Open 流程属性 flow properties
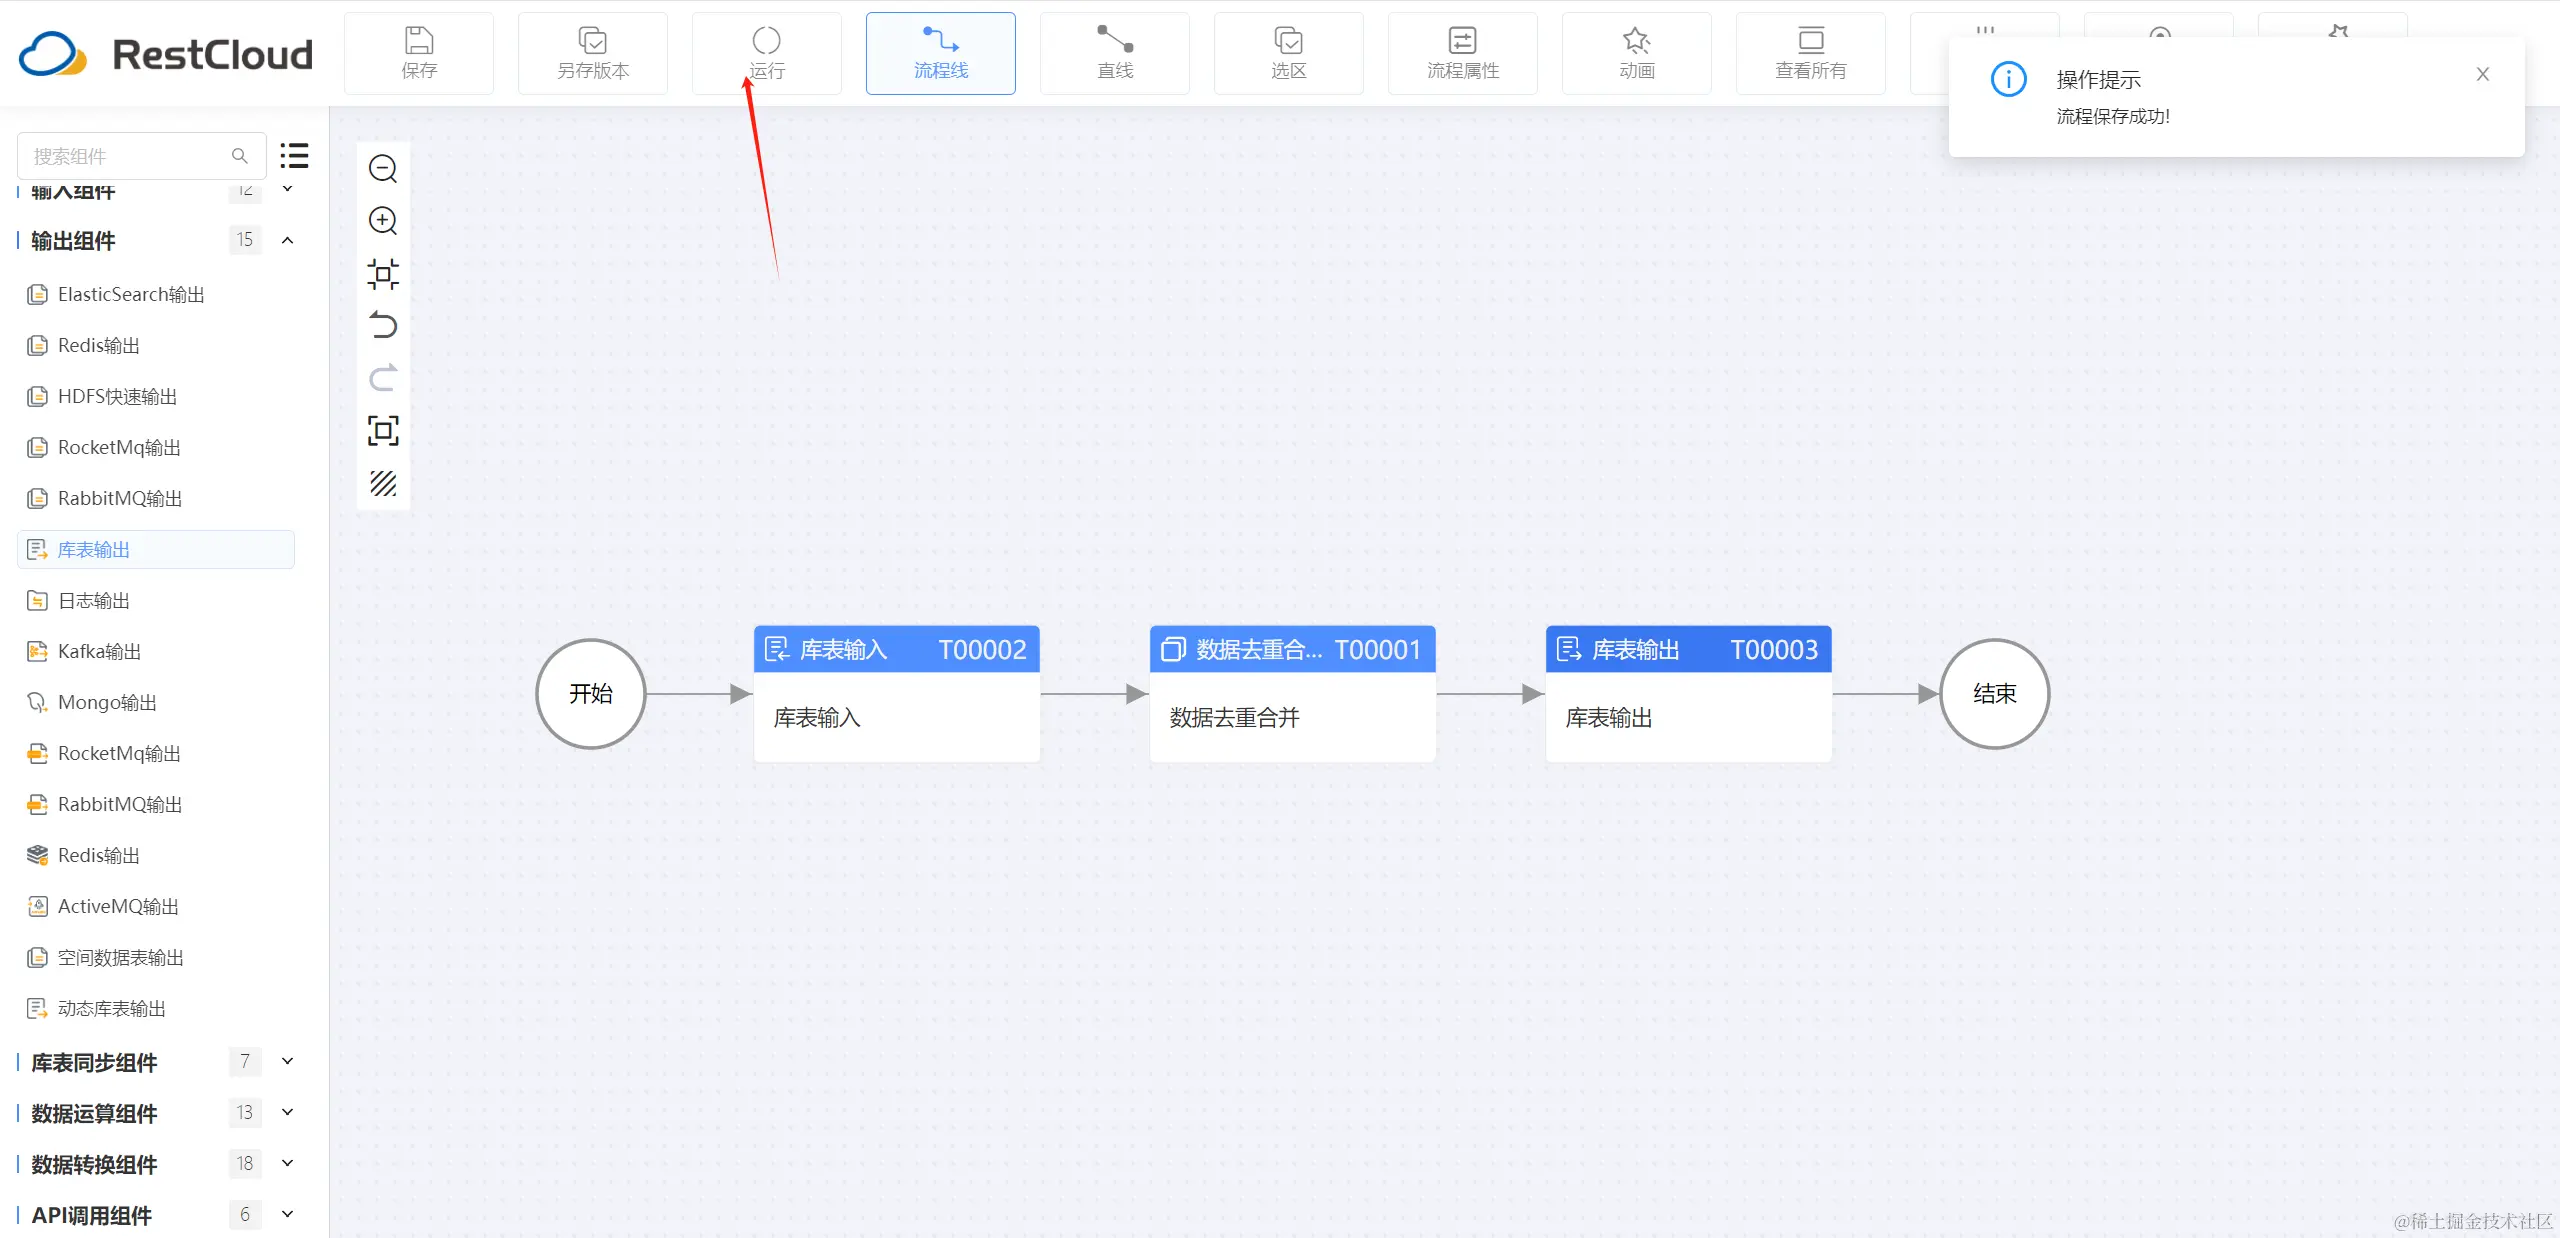 [1462, 53]
